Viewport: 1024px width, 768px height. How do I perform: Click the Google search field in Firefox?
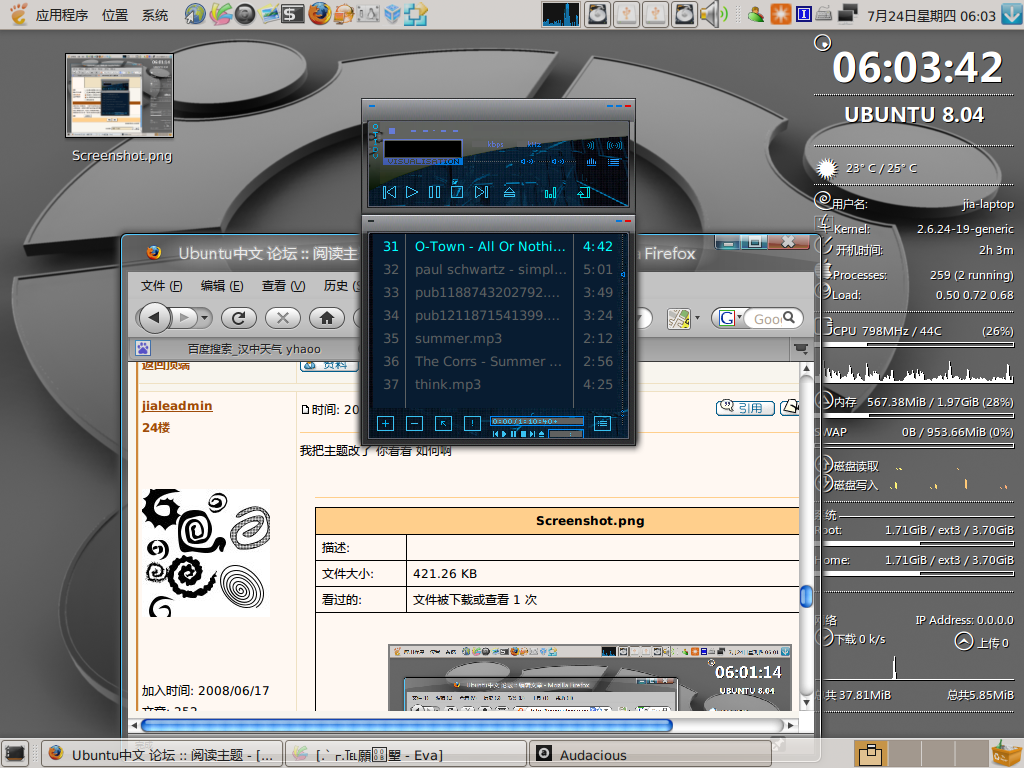click(x=767, y=319)
